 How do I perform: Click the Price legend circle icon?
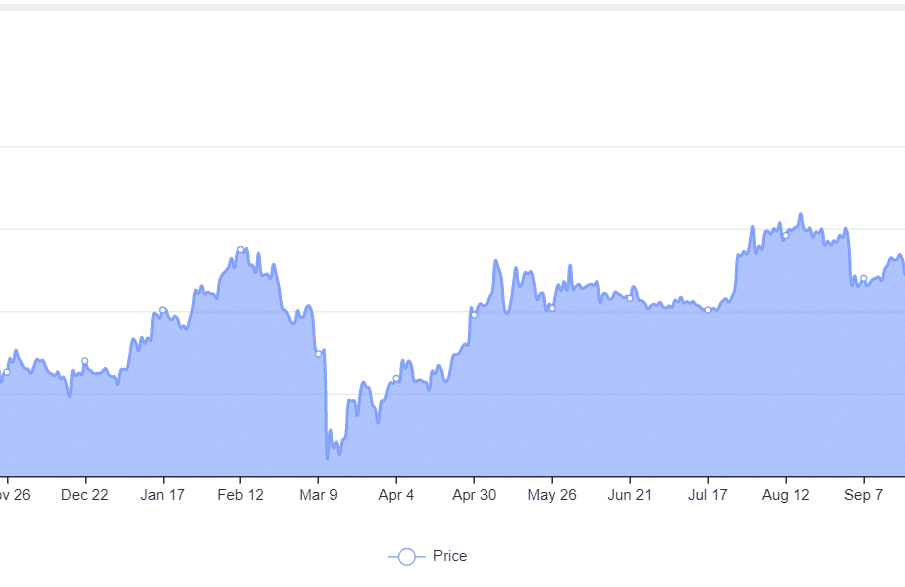(407, 556)
